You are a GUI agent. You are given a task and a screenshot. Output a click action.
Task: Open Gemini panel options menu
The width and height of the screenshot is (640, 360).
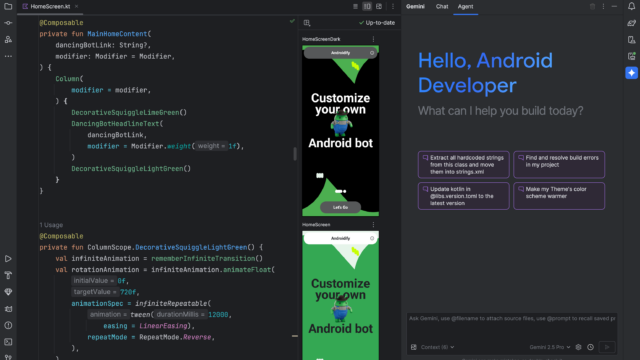tap(603, 7)
